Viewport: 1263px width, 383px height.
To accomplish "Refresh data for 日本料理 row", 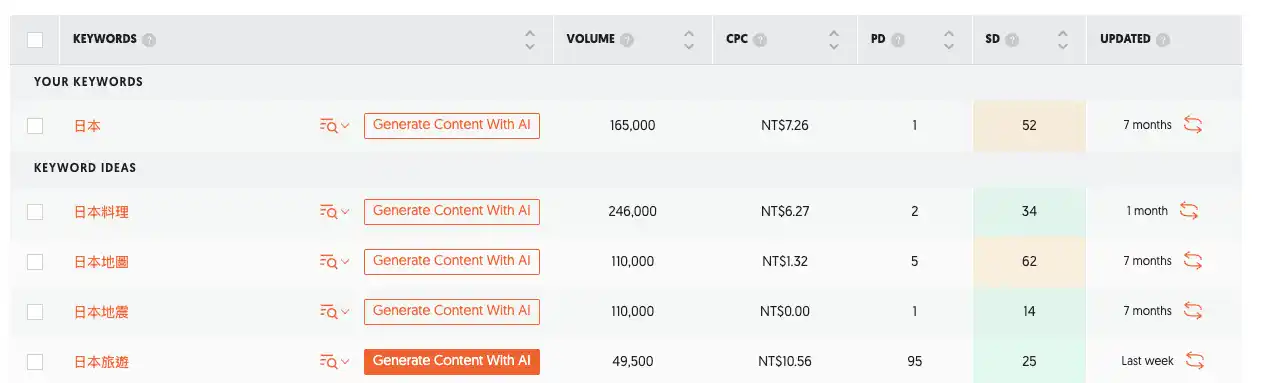I will pos(1189,211).
